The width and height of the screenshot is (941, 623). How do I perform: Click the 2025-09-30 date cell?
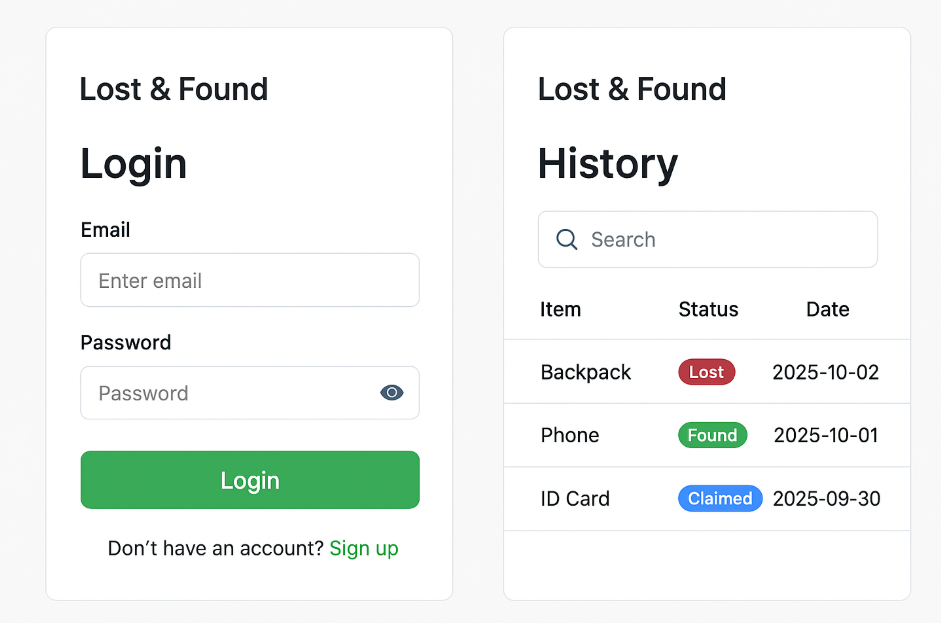pos(826,498)
